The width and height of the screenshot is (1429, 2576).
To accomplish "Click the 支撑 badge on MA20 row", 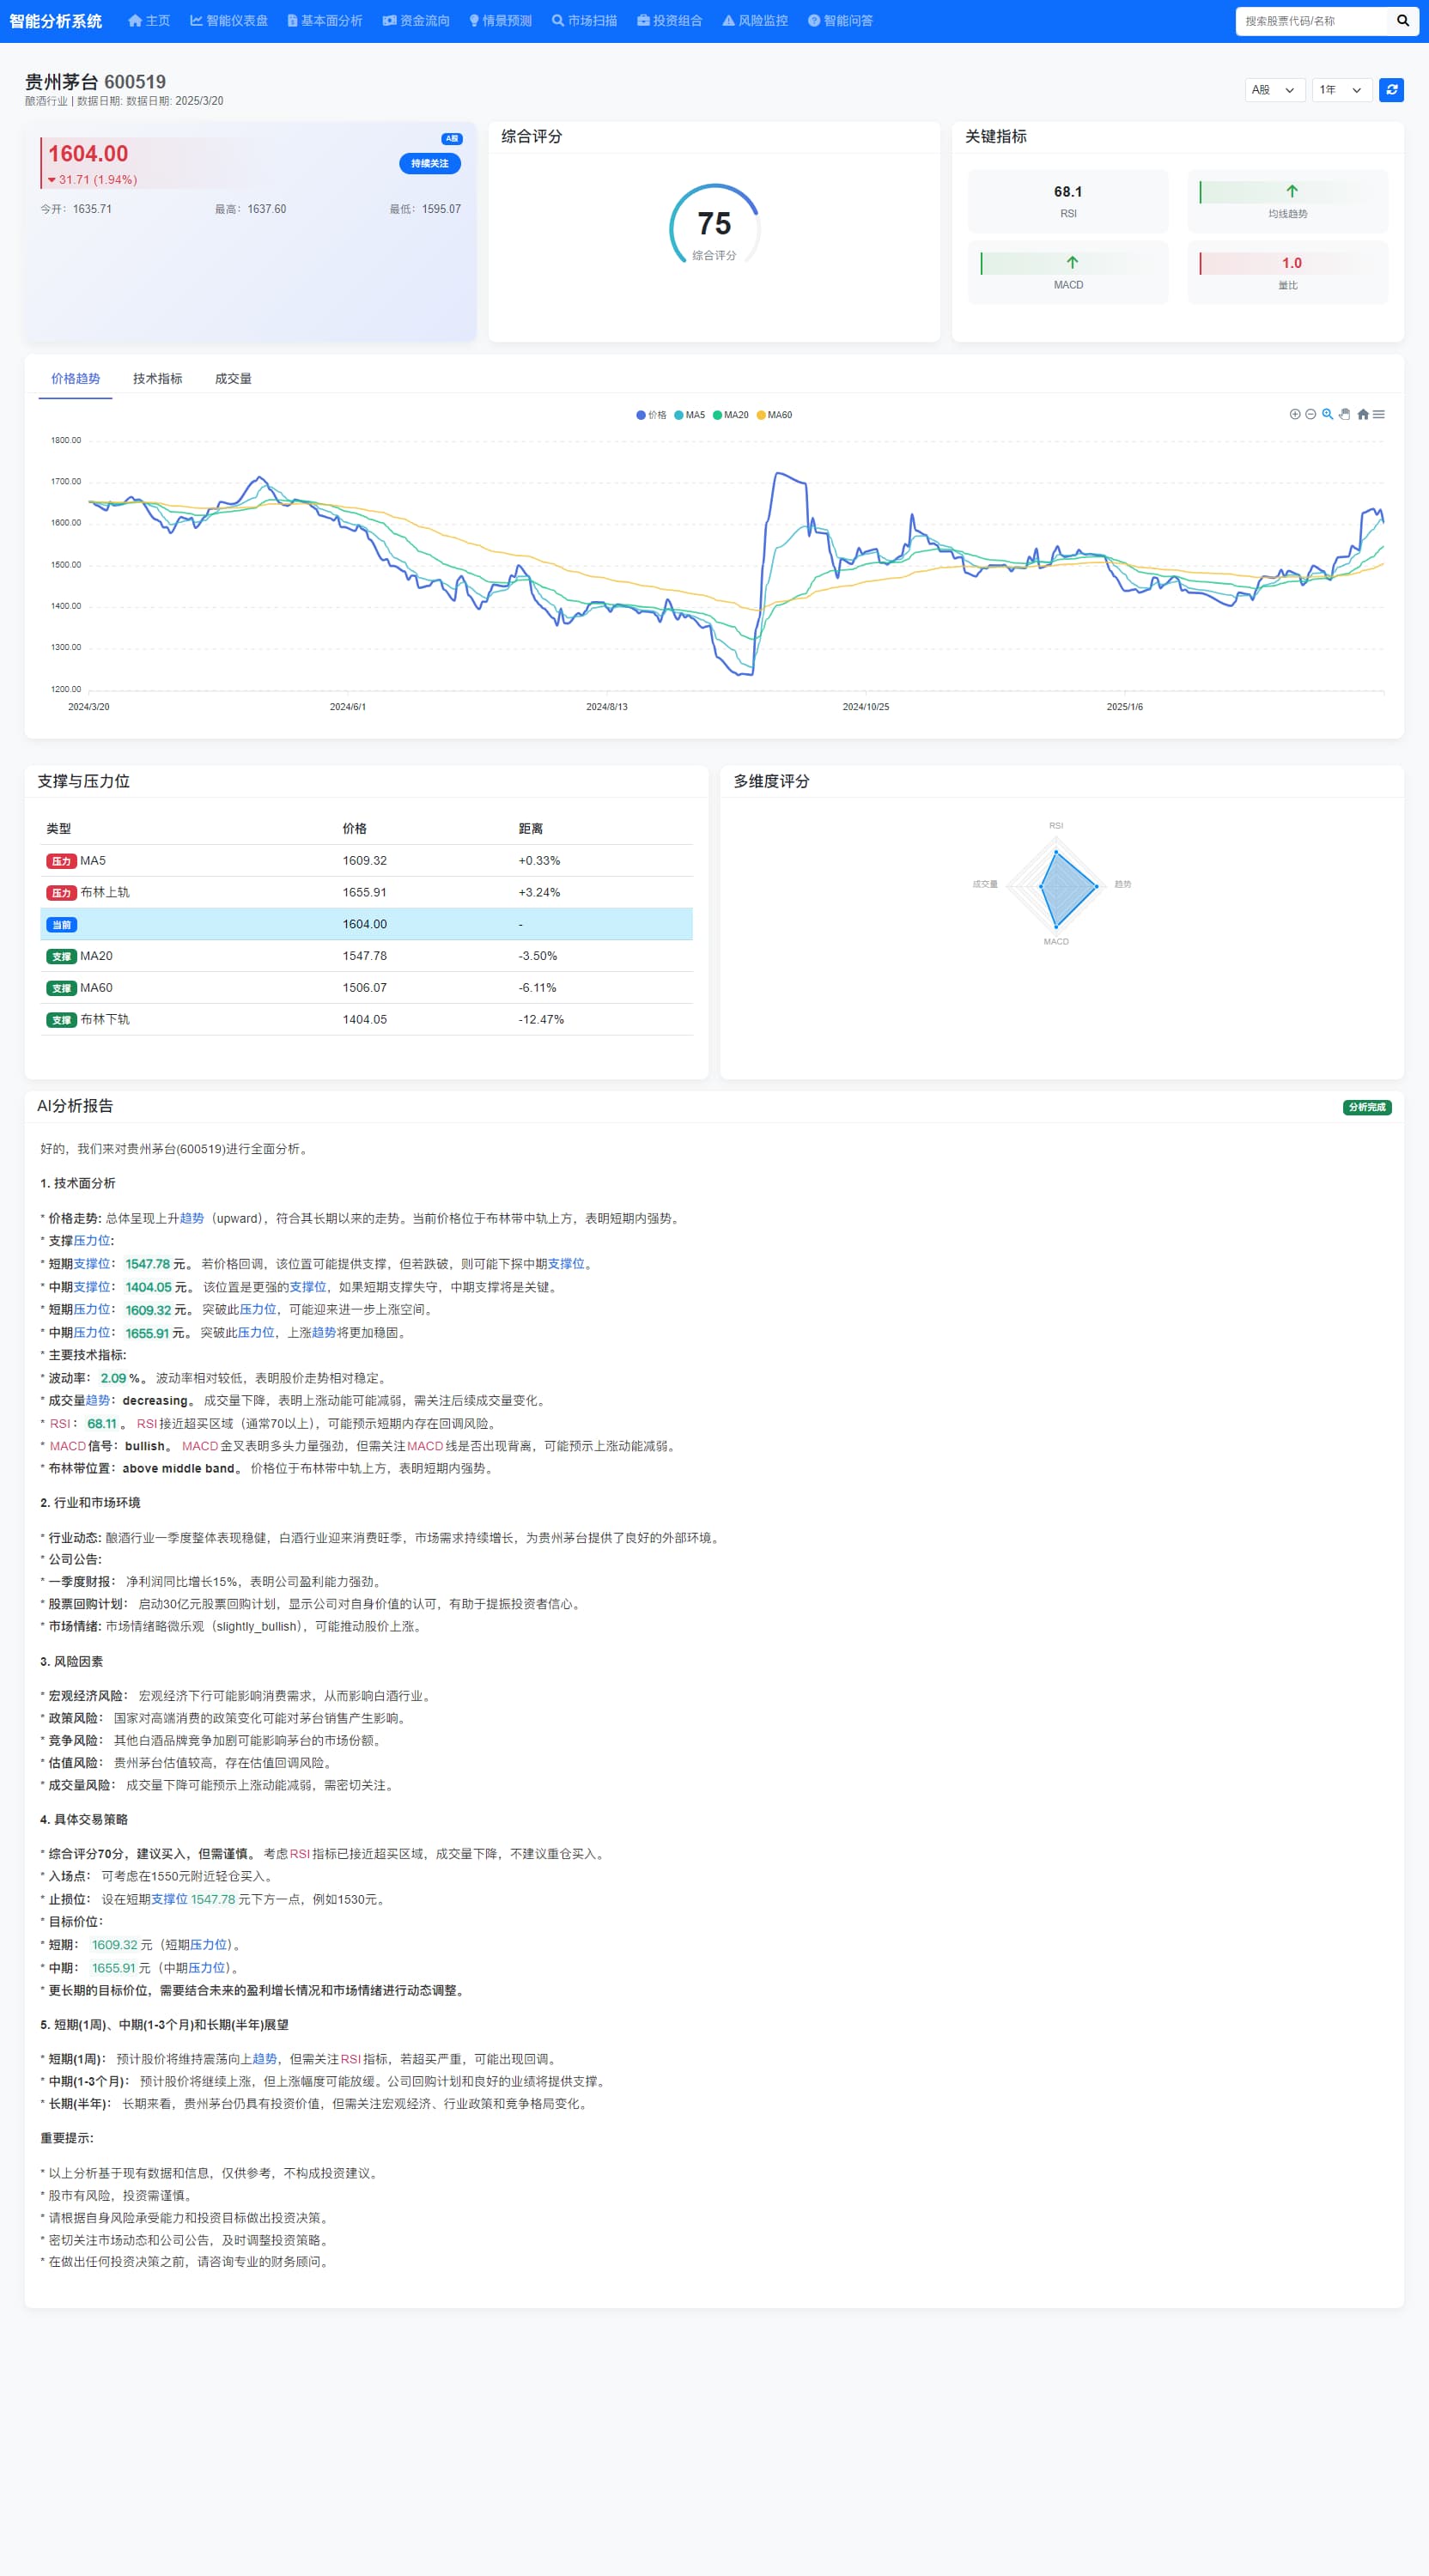I will pyautogui.click(x=61, y=957).
